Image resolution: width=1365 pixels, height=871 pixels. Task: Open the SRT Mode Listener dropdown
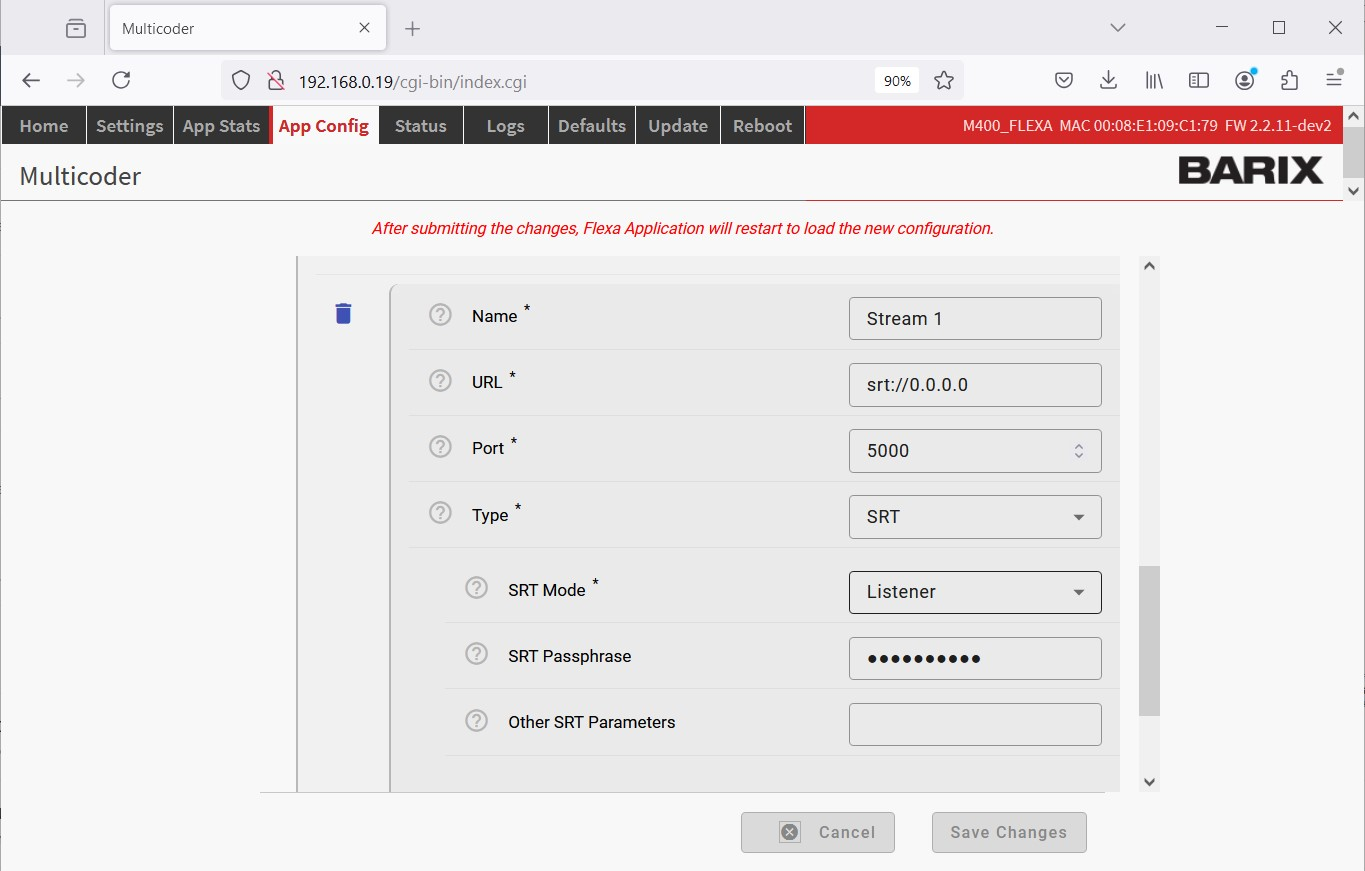(x=975, y=592)
